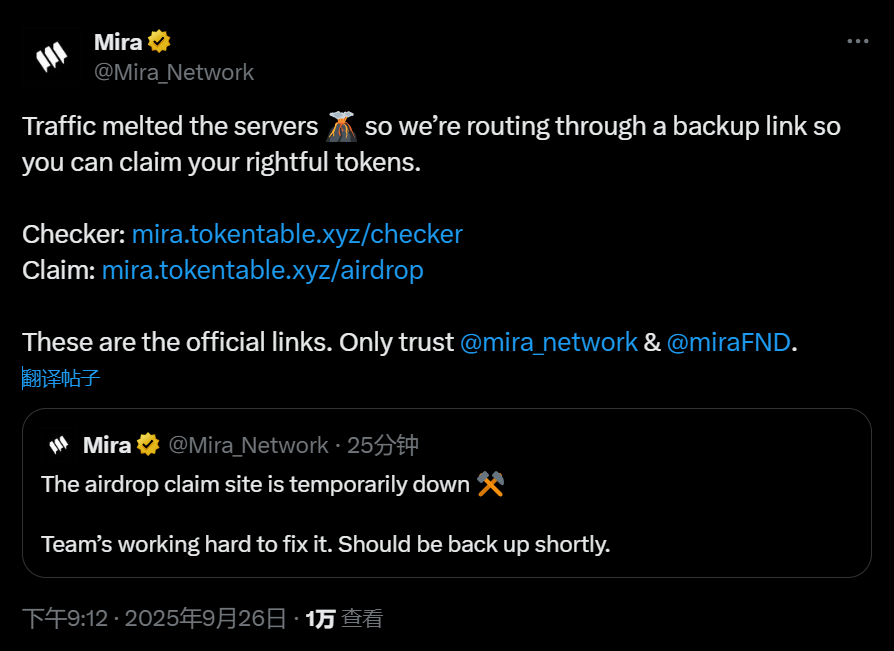Click verified badge in the quoted post
The height and width of the screenshot is (651, 894).
pyautogui.click(x=148, y=445)
